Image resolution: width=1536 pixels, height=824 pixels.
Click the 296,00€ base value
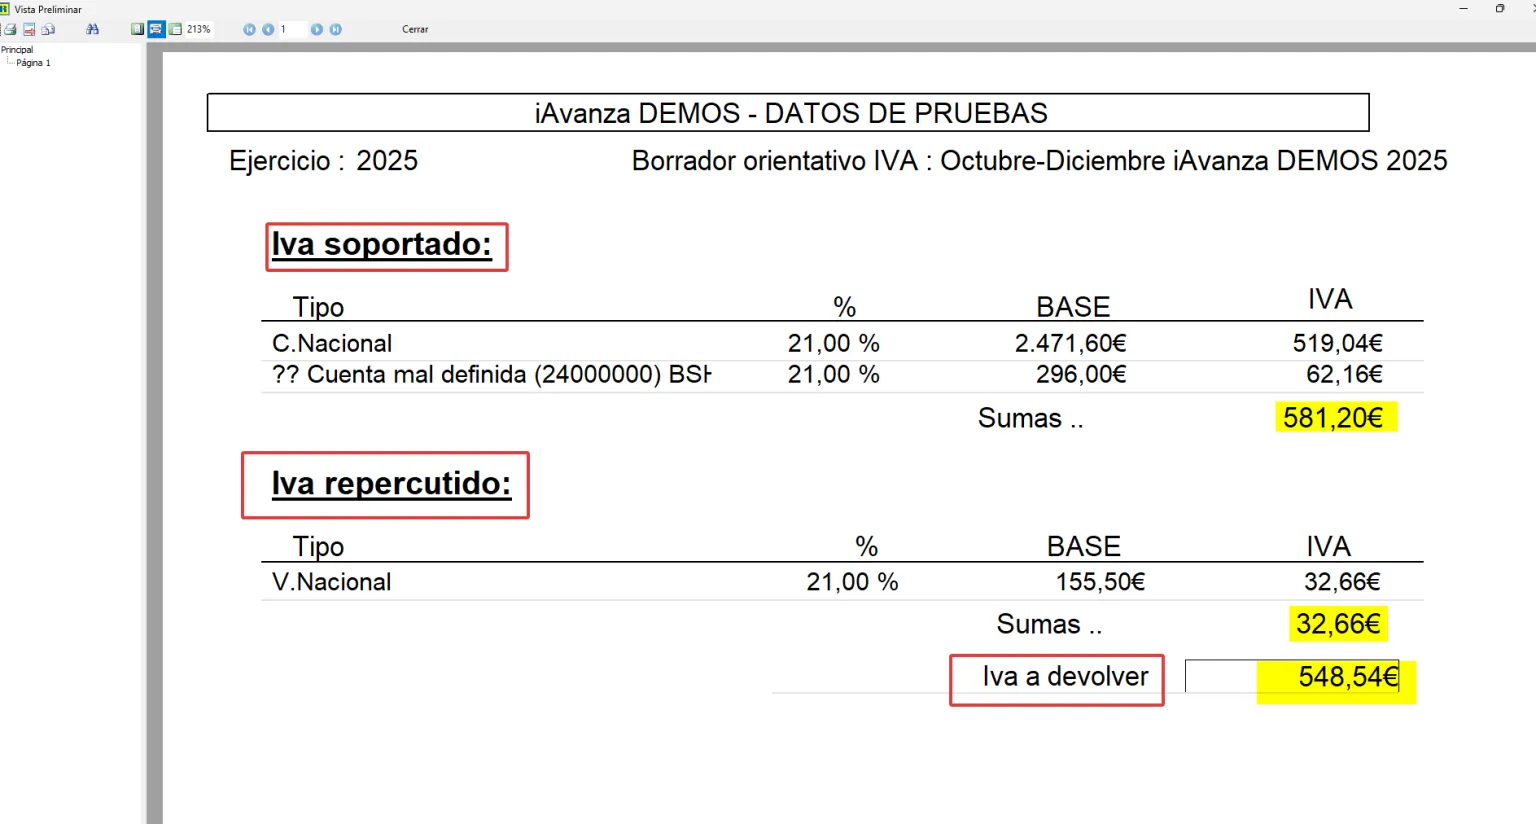tap(1081, 375)
